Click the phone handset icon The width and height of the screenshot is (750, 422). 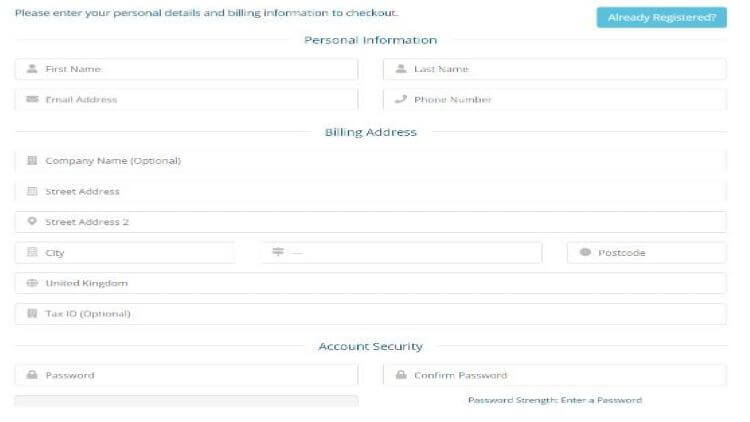401,100
